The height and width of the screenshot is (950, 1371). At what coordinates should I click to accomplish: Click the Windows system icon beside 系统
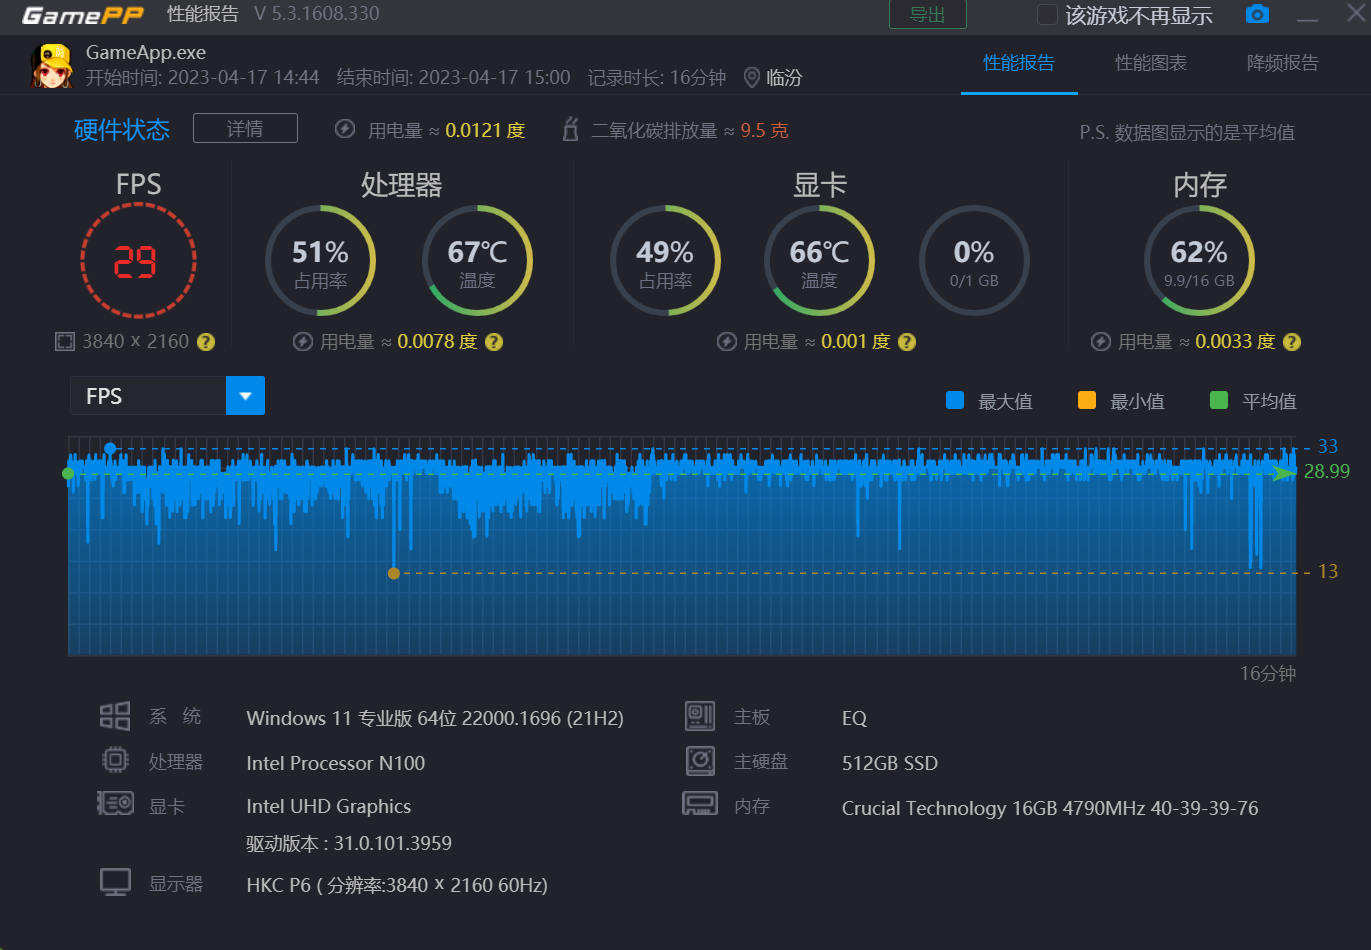pyautogui.click(x=115, y=716)
